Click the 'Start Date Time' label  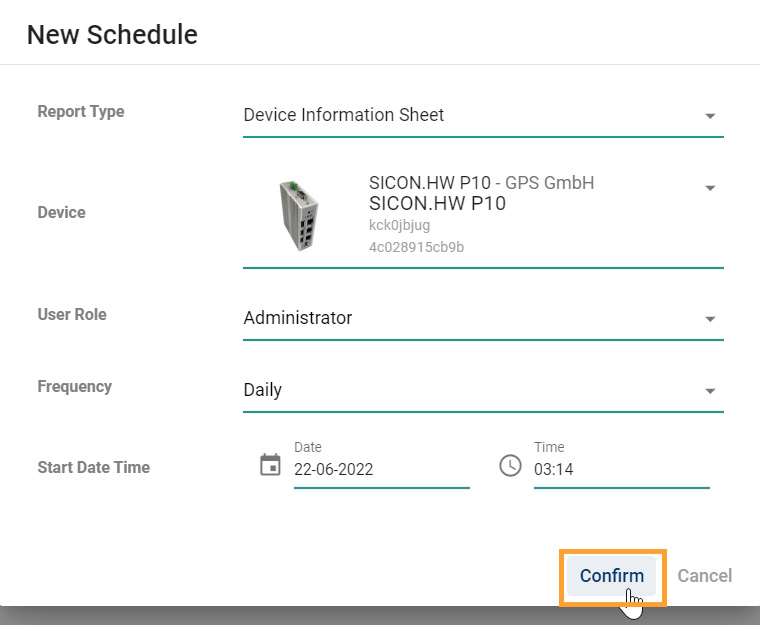(x=93, y=467)
